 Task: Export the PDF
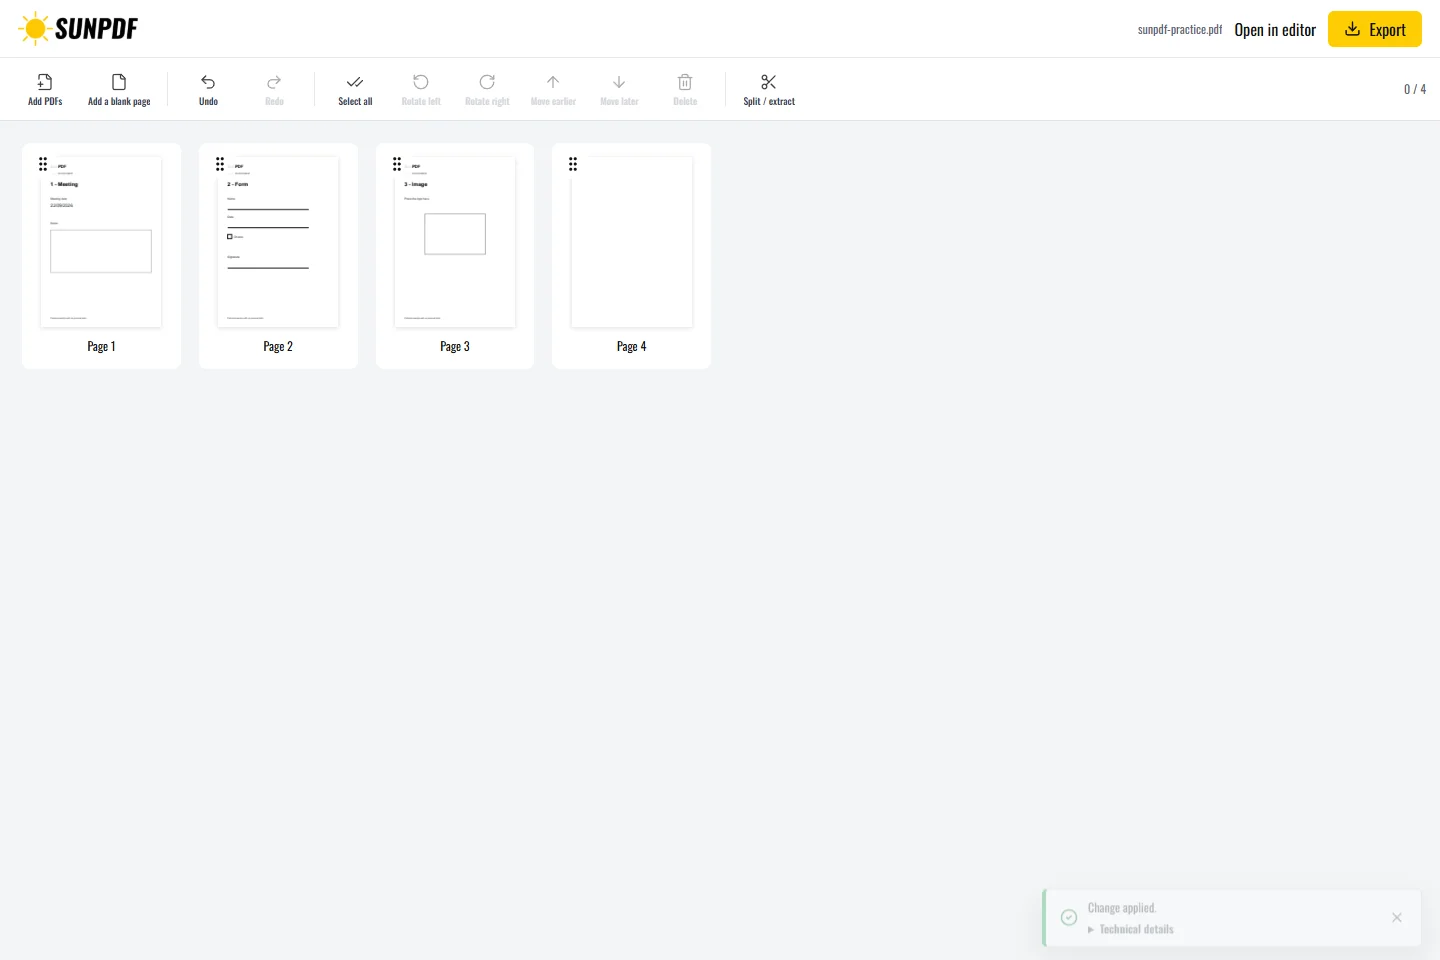click(1375, 29)
